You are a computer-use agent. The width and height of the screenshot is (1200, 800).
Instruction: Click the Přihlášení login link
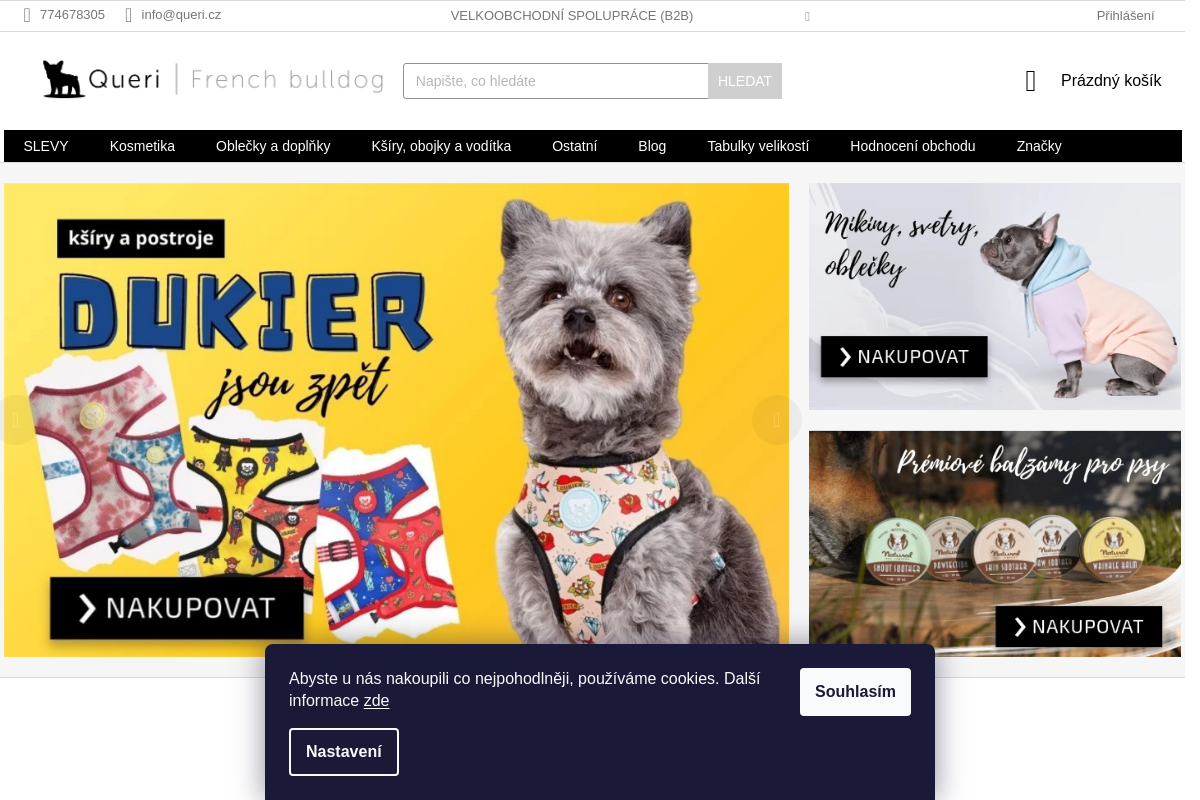pyautogui.click(x=1125, y=15)
